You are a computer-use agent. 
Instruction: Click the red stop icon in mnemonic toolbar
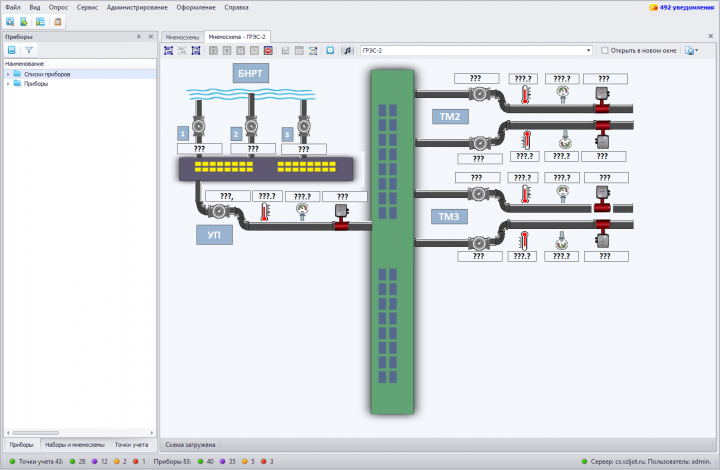(x=268, y=50)
